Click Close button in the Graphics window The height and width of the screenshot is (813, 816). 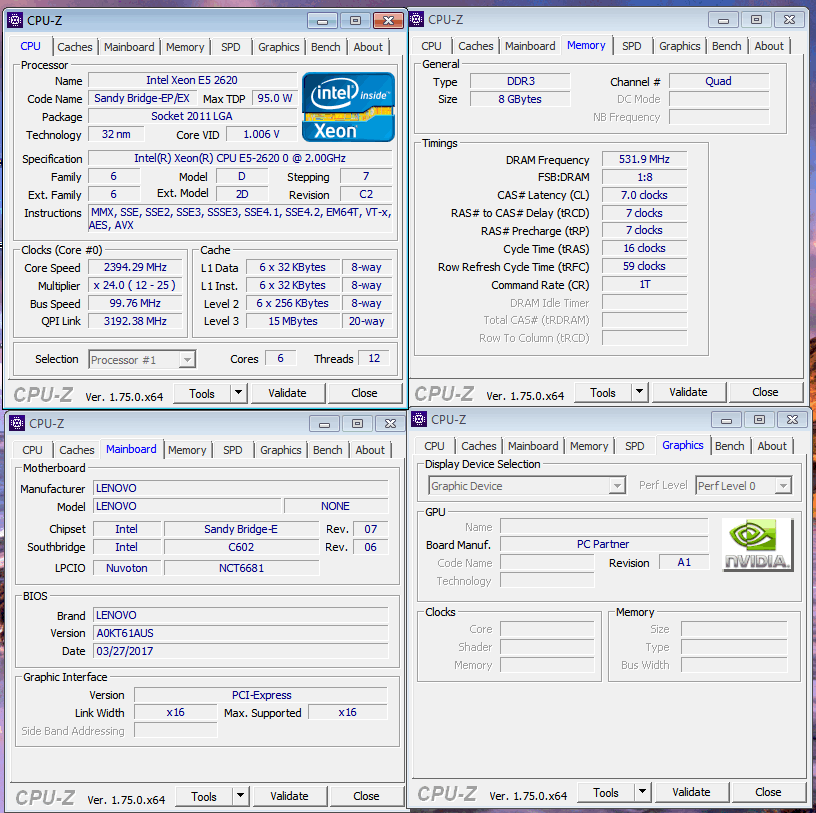tap(768, 792)
